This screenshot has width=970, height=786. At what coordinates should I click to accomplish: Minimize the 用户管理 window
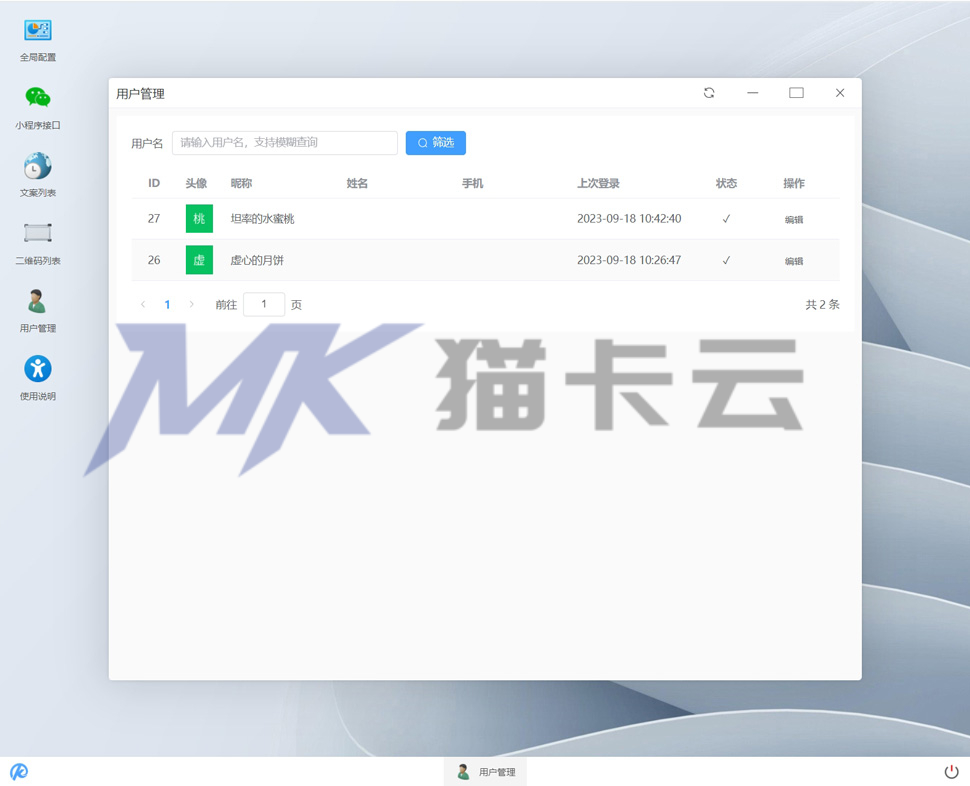tap(753, 93)
